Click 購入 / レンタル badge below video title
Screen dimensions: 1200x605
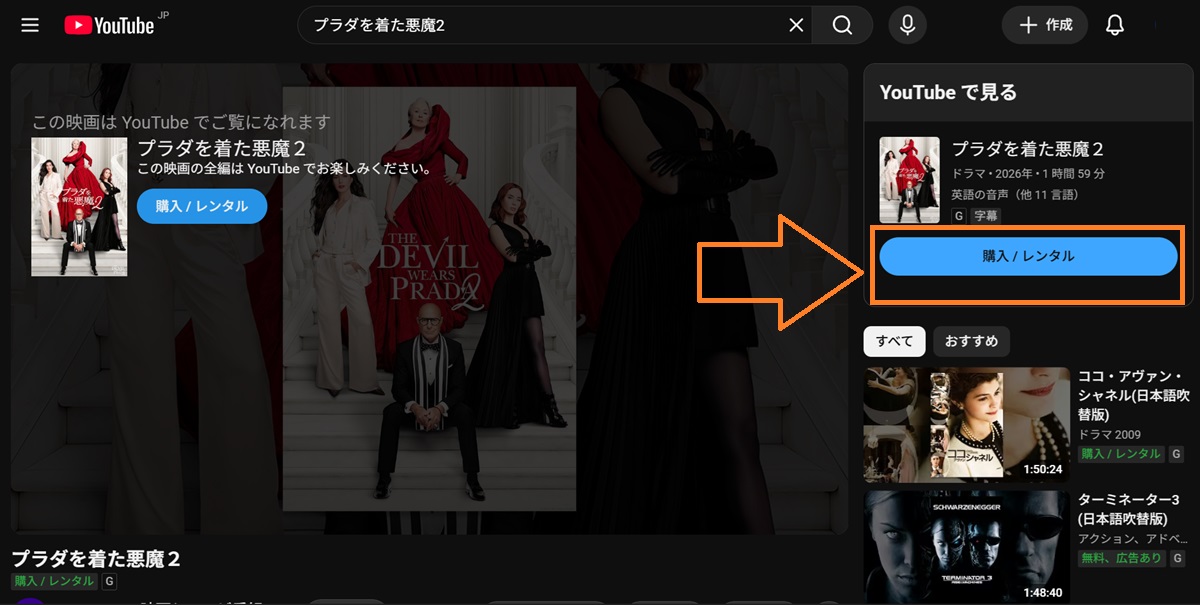click(x=55, y=581)
